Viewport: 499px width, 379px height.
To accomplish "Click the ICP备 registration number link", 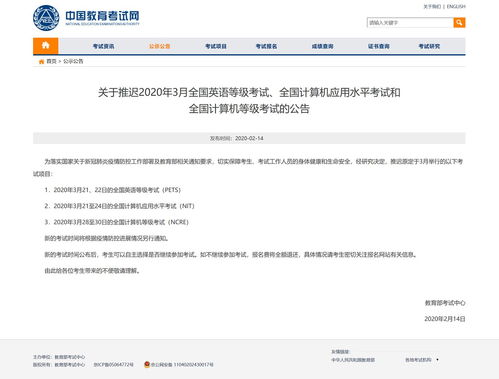I will [113, 365].
